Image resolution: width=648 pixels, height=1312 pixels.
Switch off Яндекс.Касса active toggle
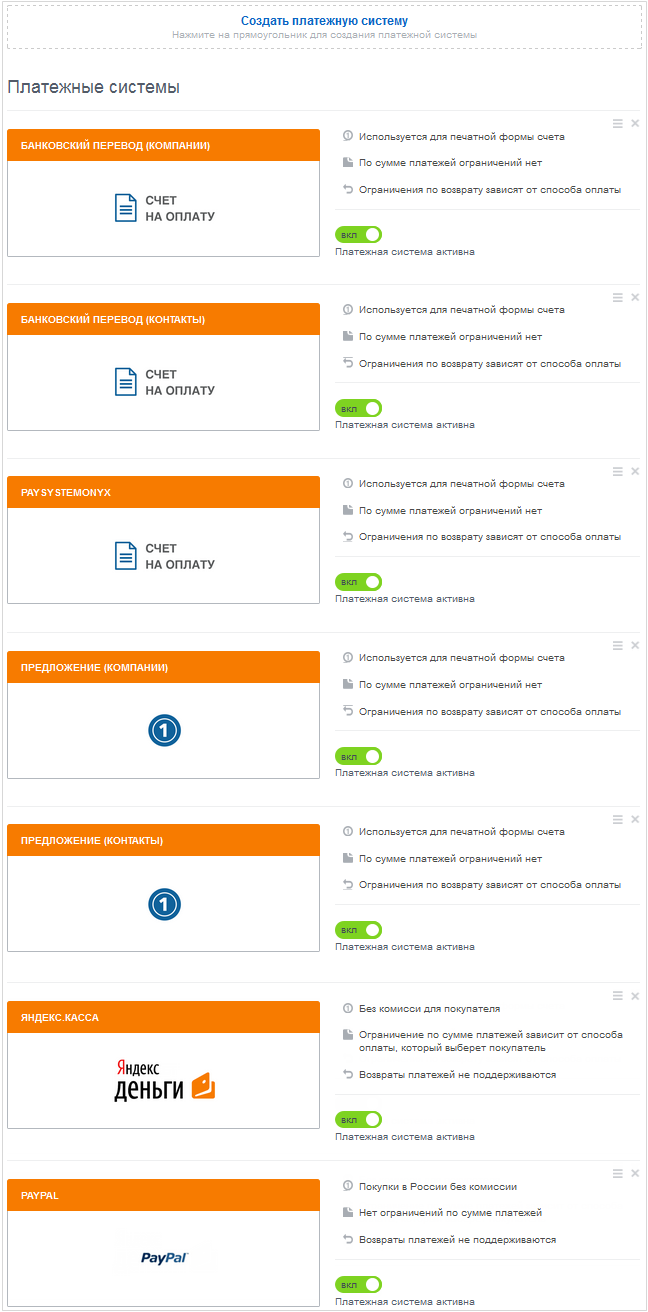coord(359,1120)
